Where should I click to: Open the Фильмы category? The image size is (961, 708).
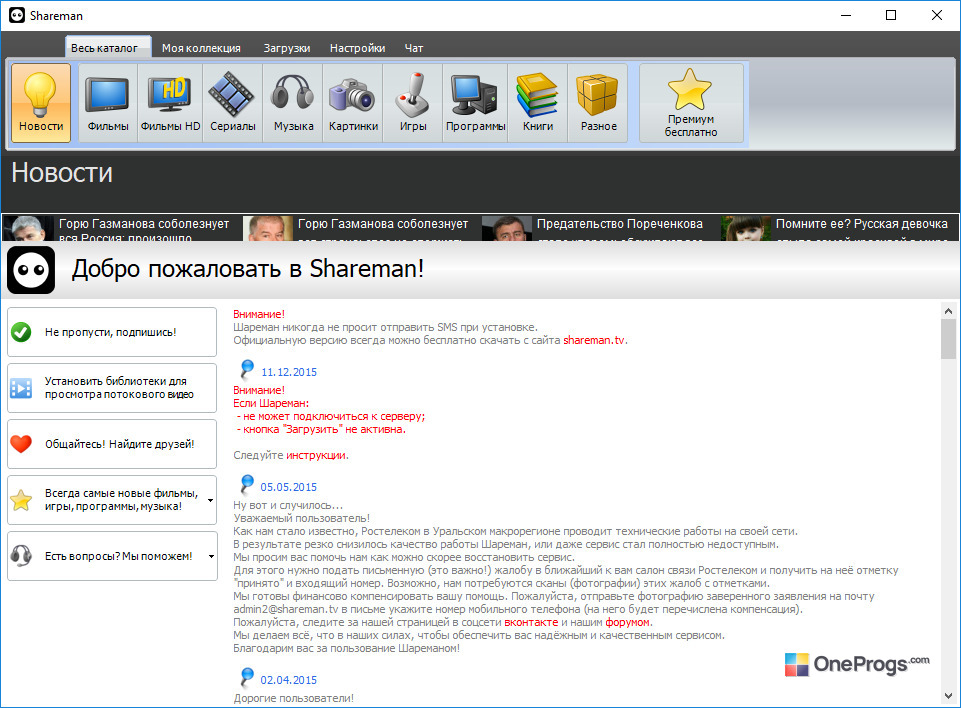click(108, 103)
